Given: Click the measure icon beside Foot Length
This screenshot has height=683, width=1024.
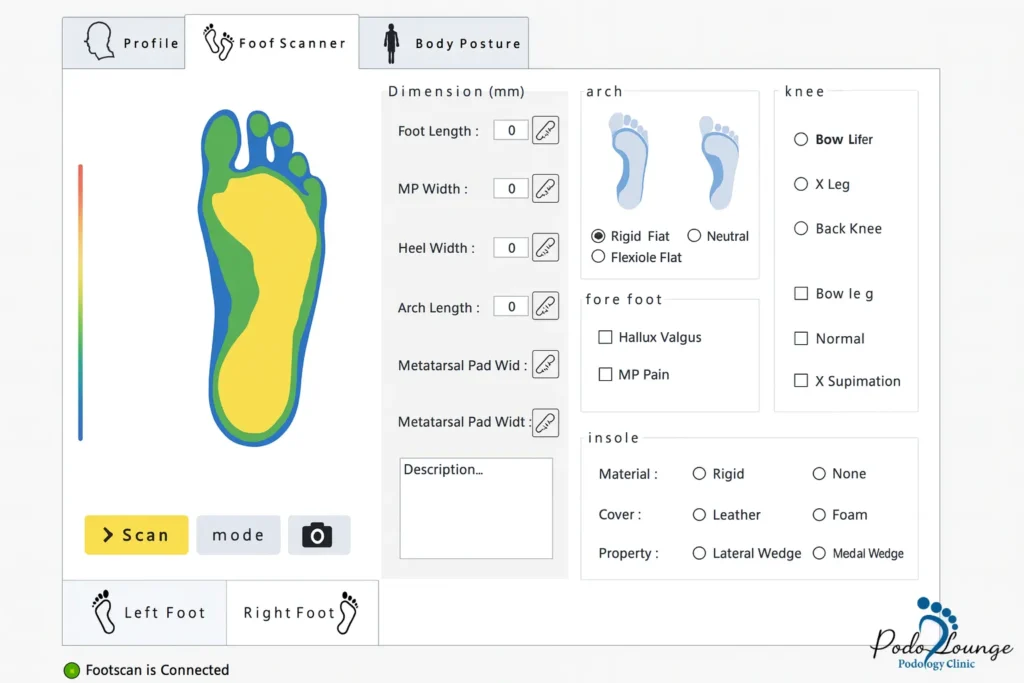Looking at the screenshot, I should [545, 131].
